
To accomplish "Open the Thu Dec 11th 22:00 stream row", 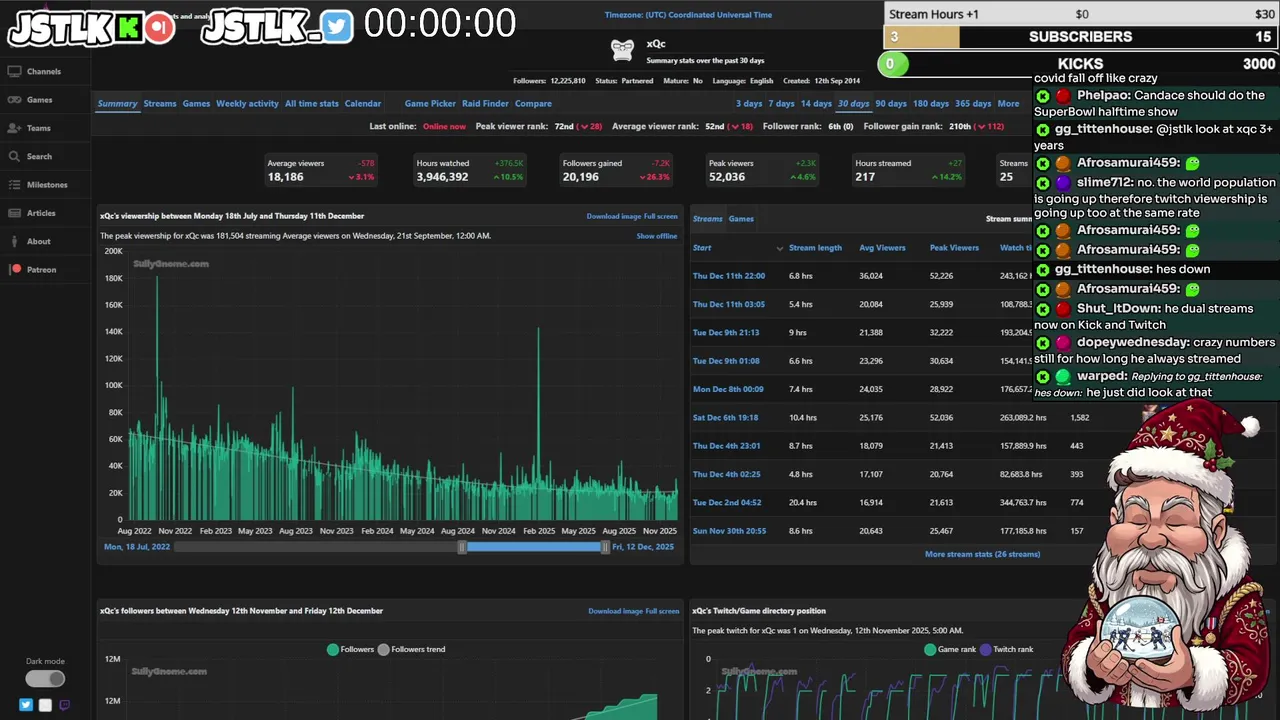I will pyautogui.click(x=729, y=276).
